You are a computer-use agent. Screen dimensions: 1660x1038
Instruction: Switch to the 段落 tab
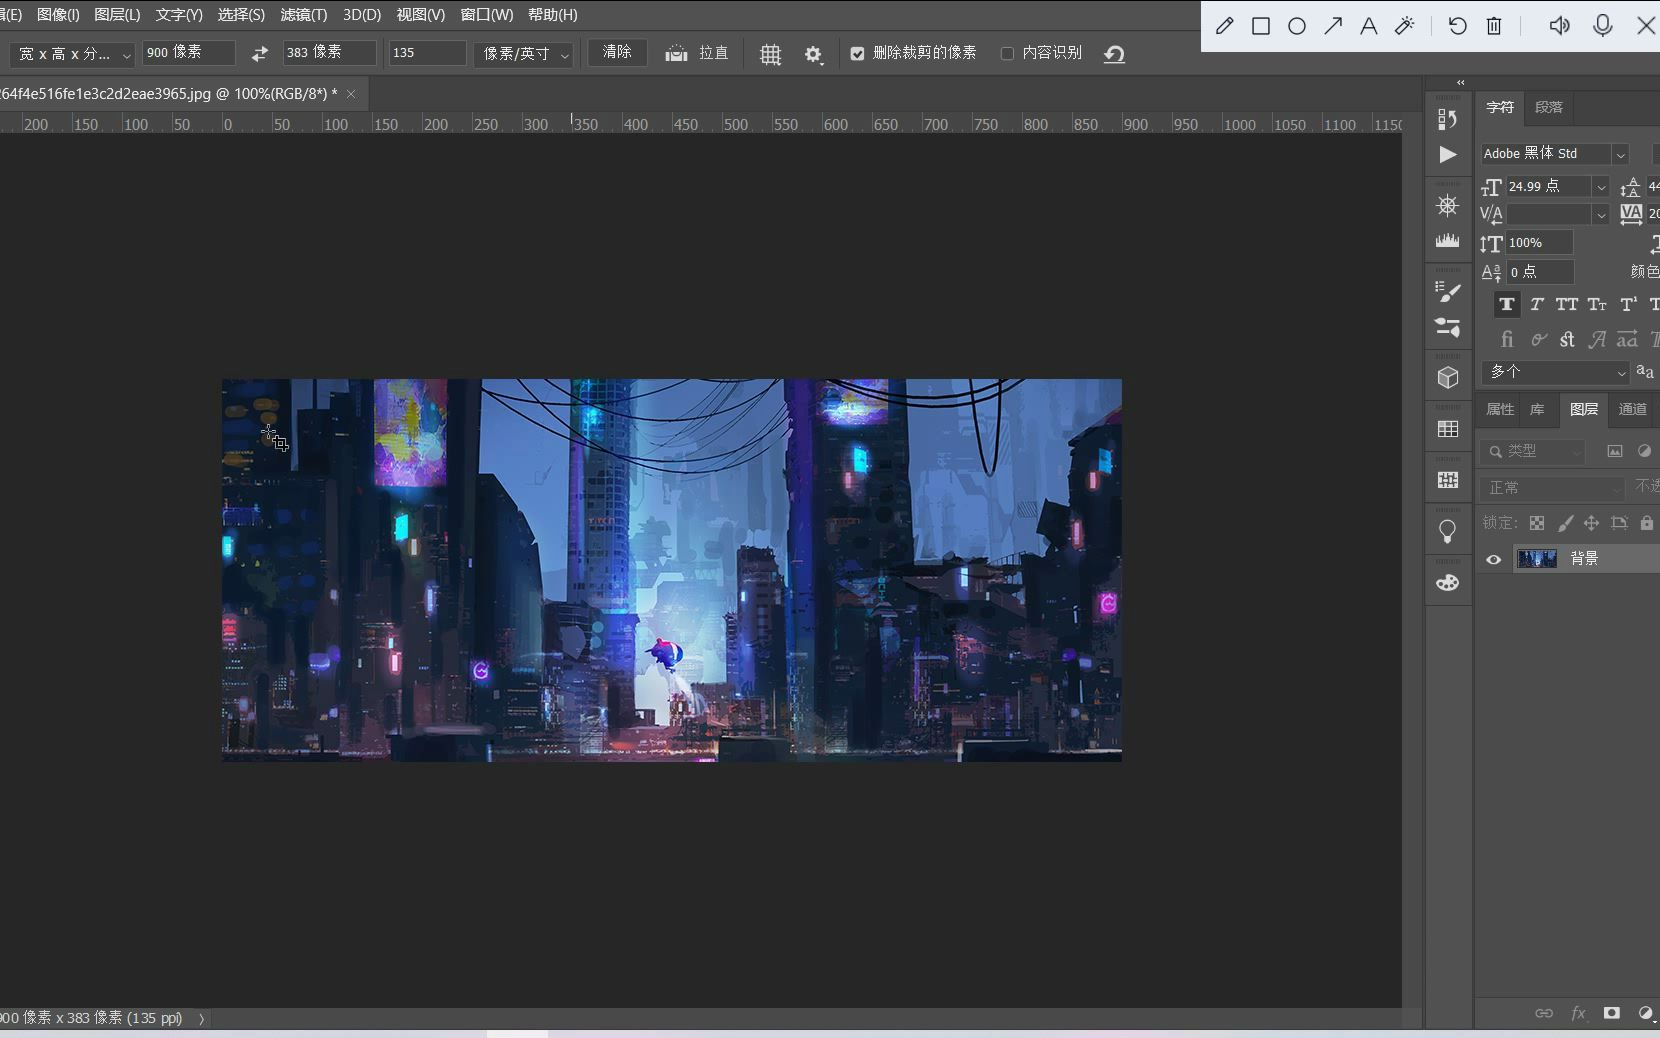[1548, 108]
